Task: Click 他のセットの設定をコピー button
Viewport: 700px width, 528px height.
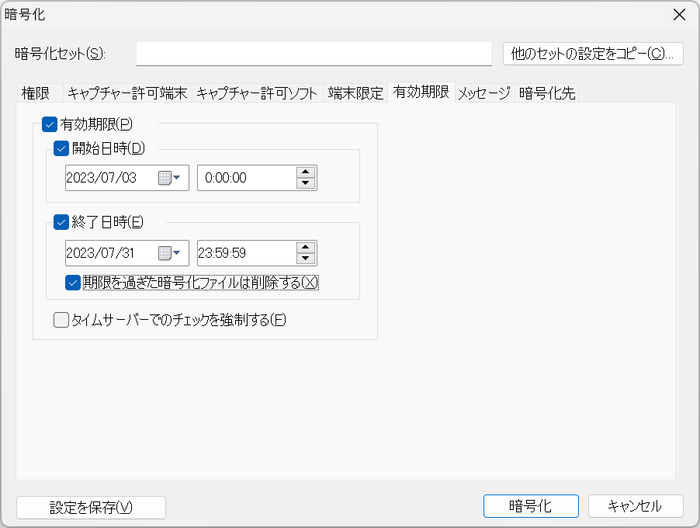Action: (592, 53)
